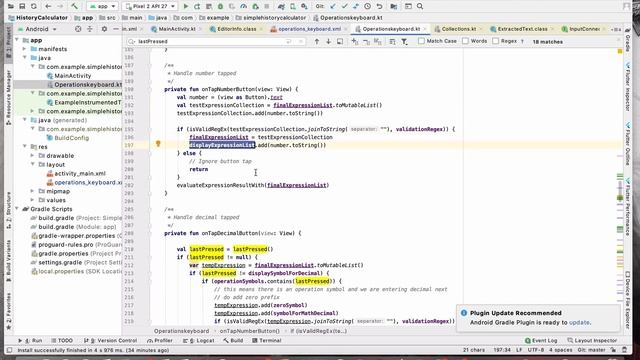Open the Pixel 2 API 27 device dropdown
Screen dimensions: 640x360
pos(150,6)
